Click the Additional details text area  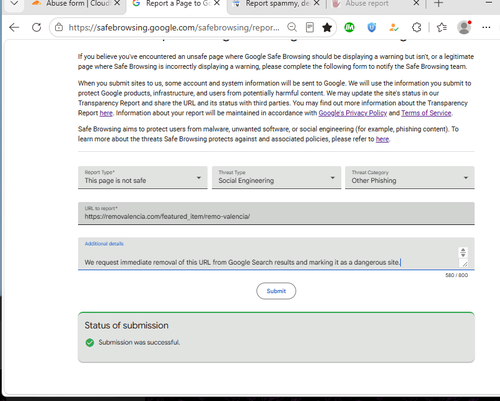[276, 254]
